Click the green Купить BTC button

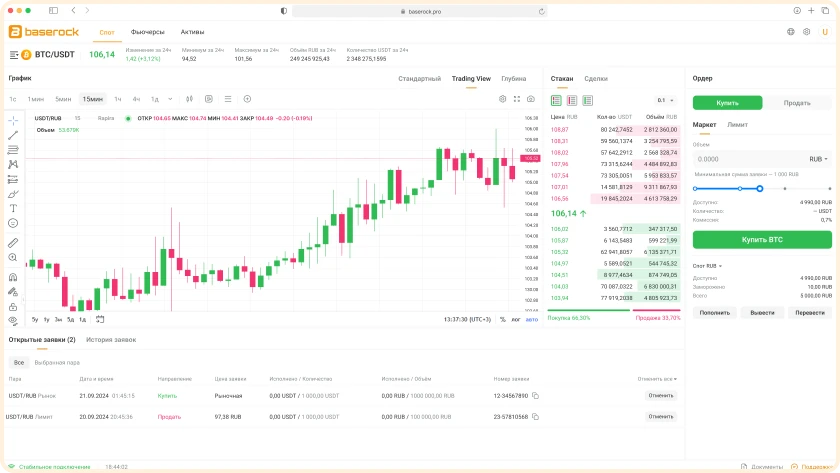tap(762, 239)
